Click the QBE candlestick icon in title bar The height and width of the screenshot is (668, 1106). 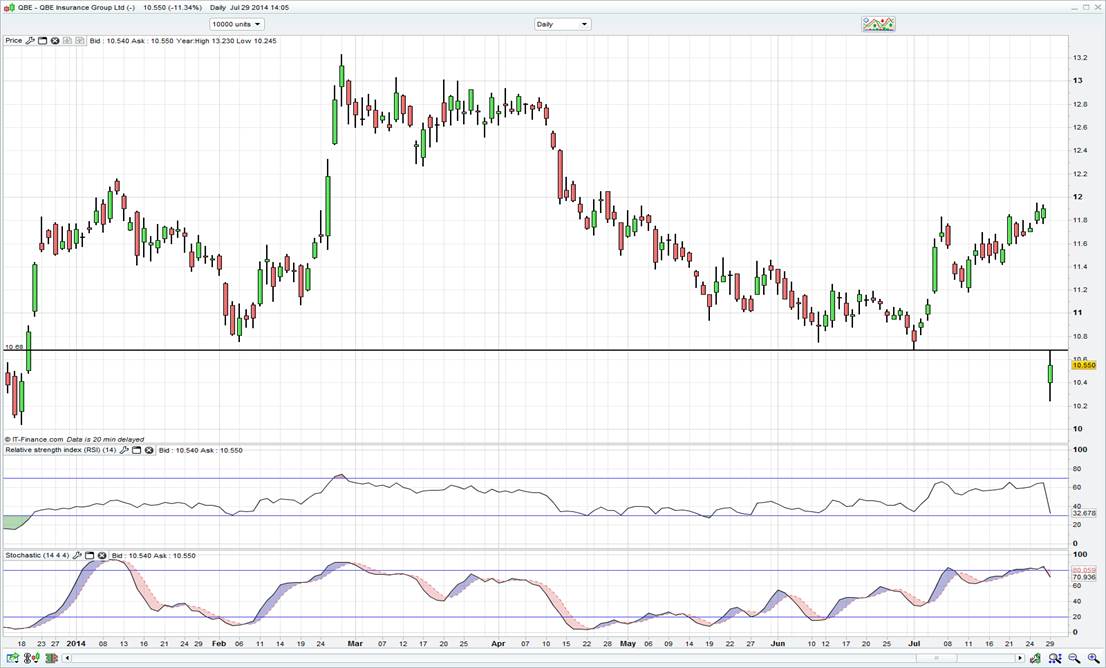pos(9,7)
